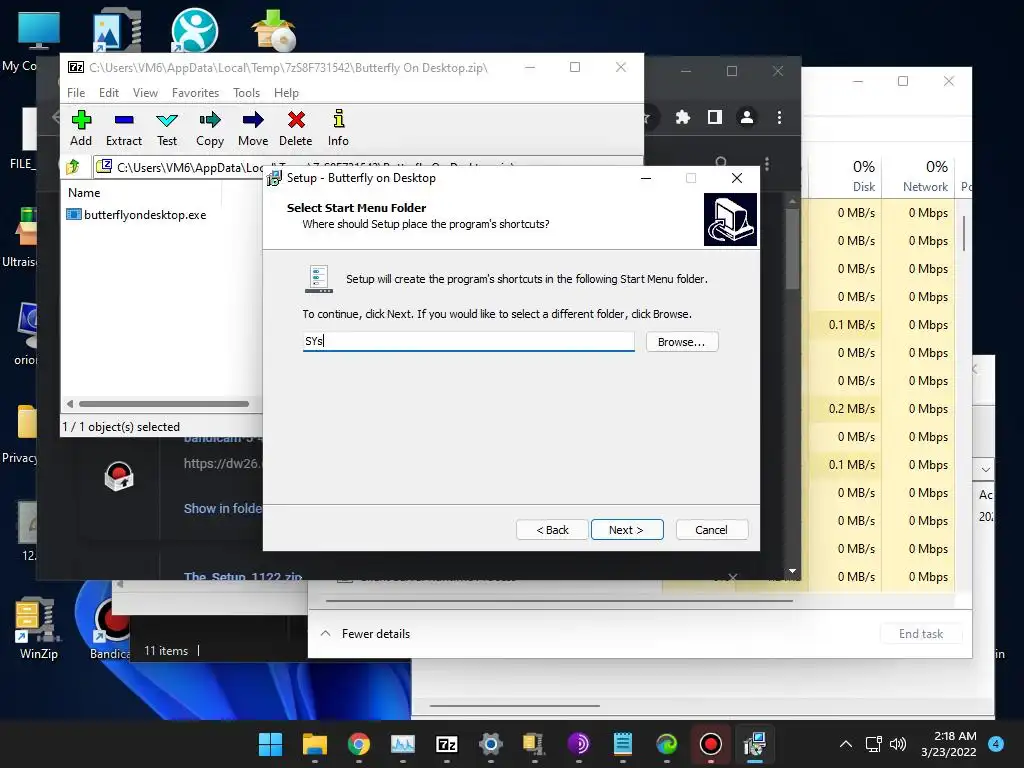The height and width of the screenshot is (768, 1024).
Task: Open the View menu in 7-Zip
Action: (145, 93)
